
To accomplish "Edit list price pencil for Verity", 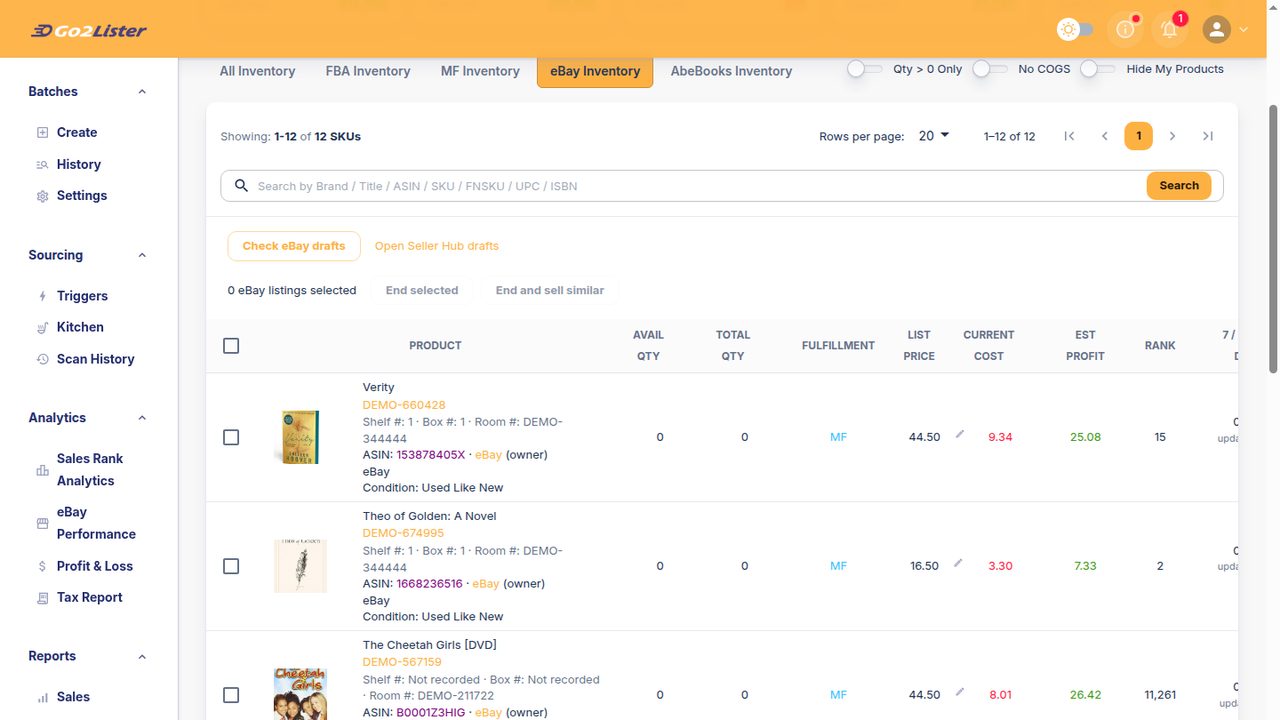I will tap(959, 434).
